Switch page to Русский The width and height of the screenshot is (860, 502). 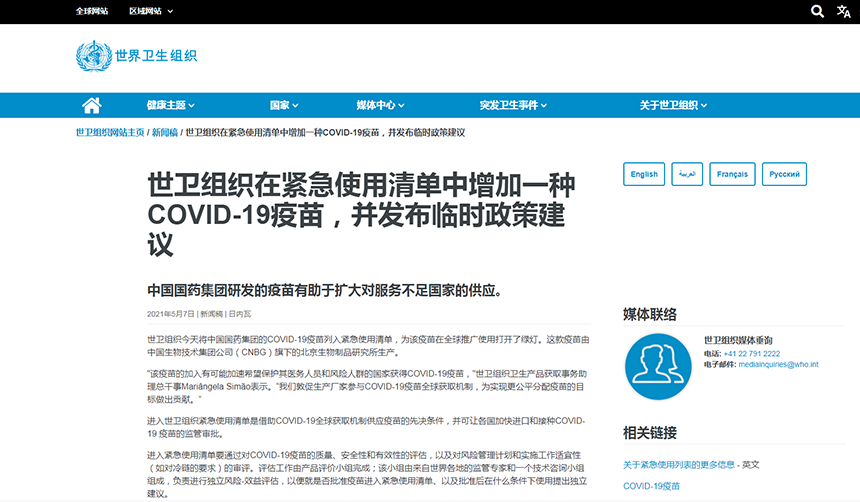(x=784, y=174)
